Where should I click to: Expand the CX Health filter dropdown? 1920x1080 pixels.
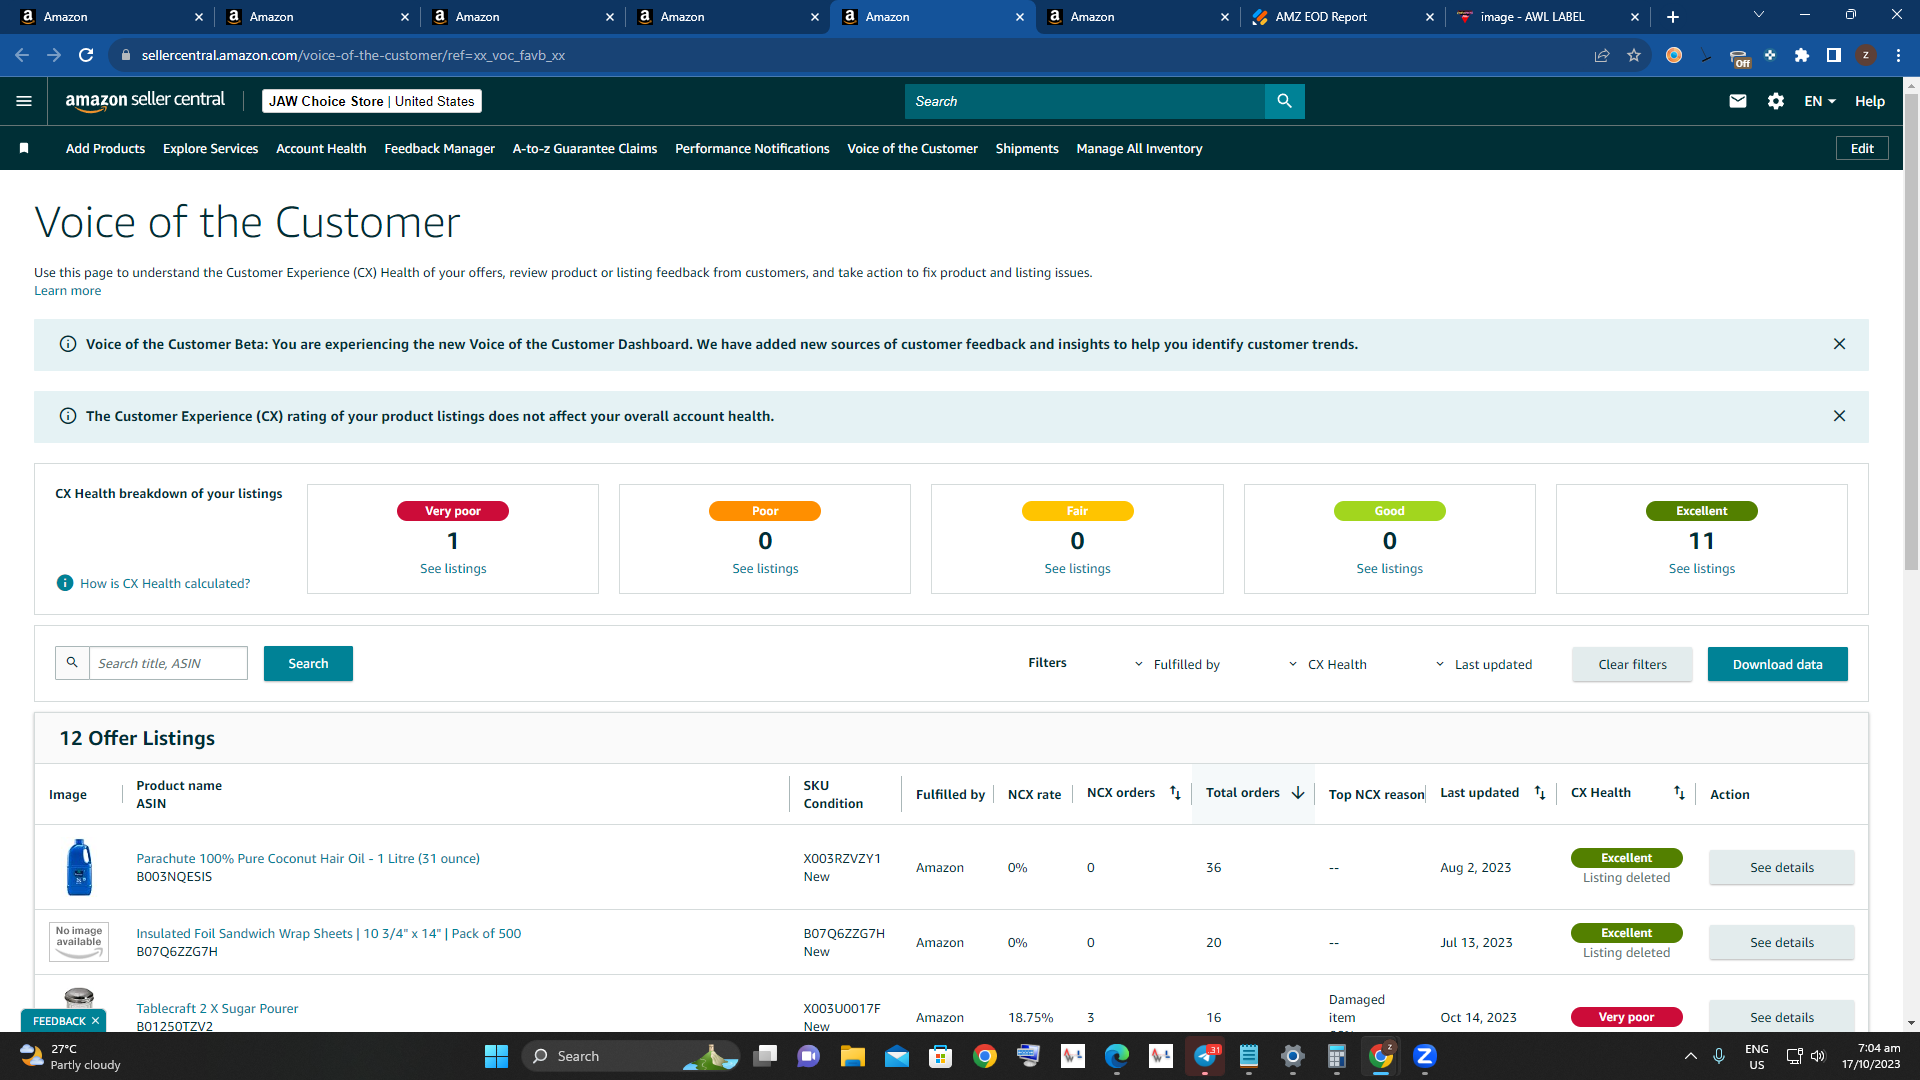pyautogui.click(x=1327, y=664)
